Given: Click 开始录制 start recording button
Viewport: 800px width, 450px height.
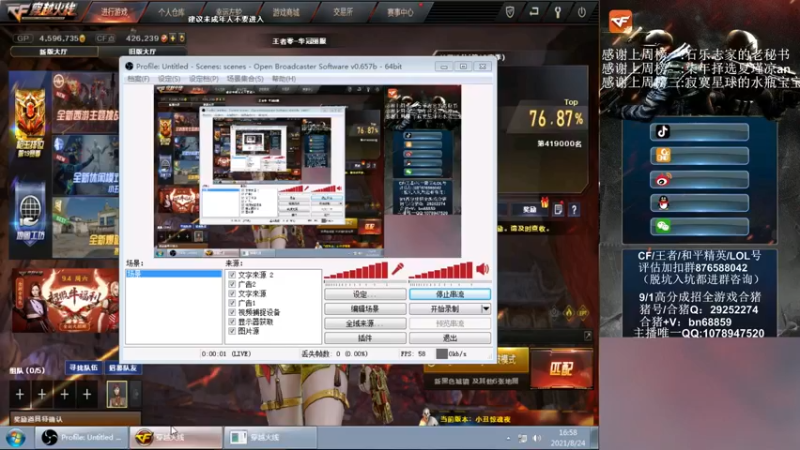Looking at the screenshot, I should pos(445,309).
